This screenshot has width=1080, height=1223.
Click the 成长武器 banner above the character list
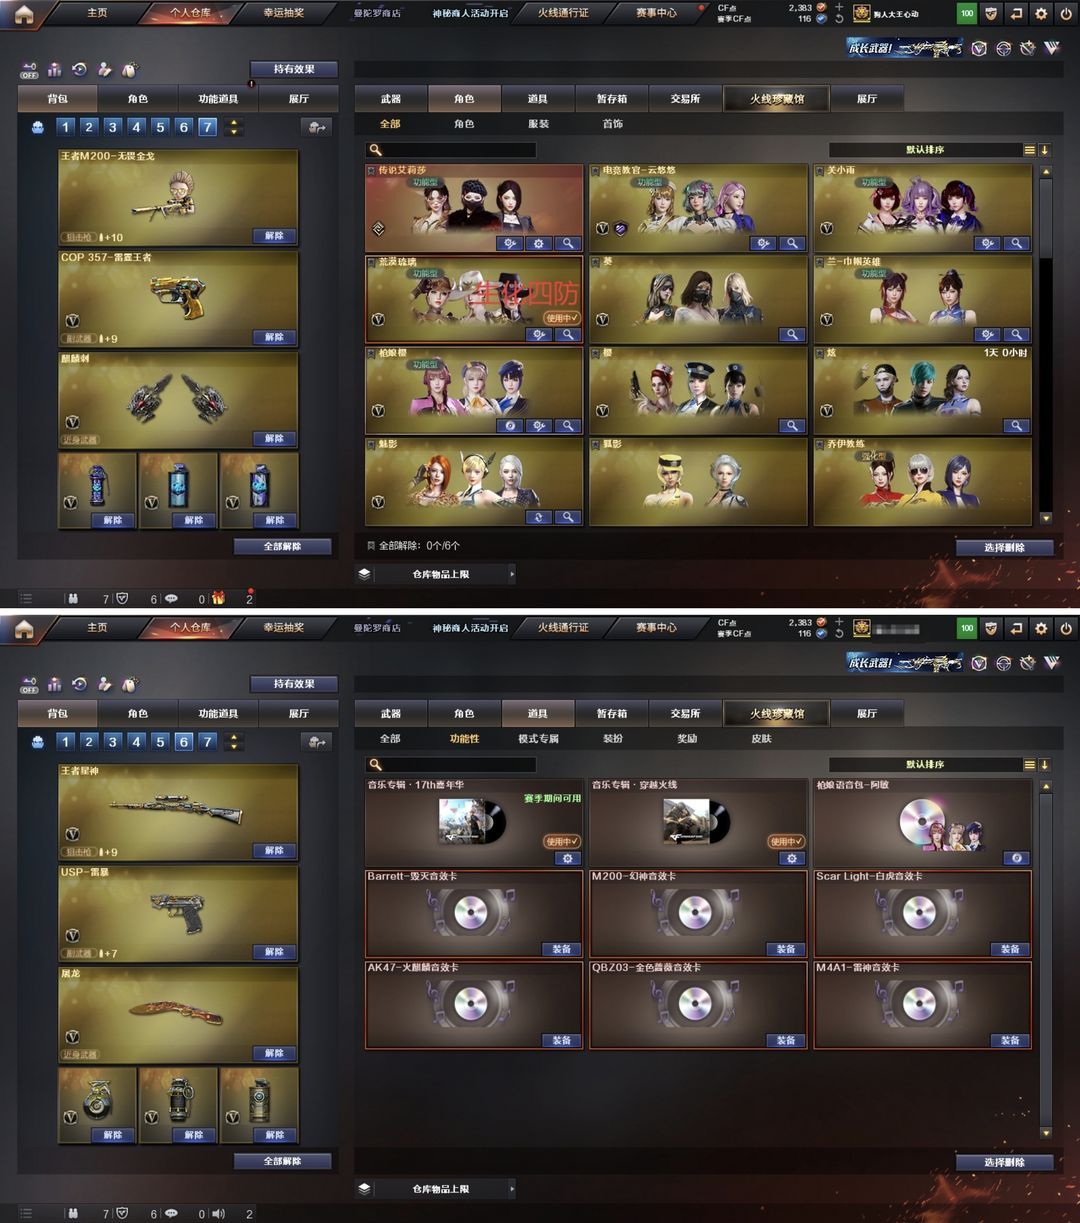905,47
